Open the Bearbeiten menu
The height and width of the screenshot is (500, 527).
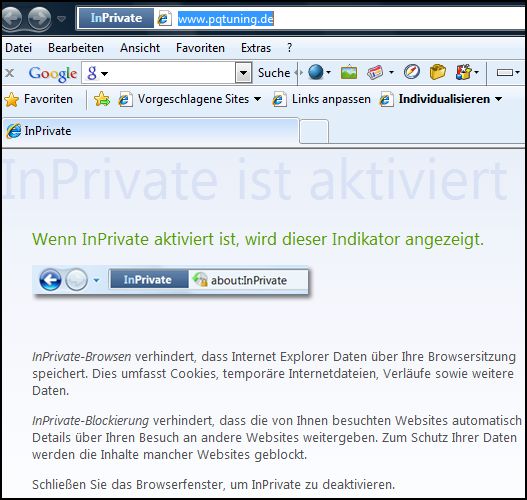click(x=76, y=48)
